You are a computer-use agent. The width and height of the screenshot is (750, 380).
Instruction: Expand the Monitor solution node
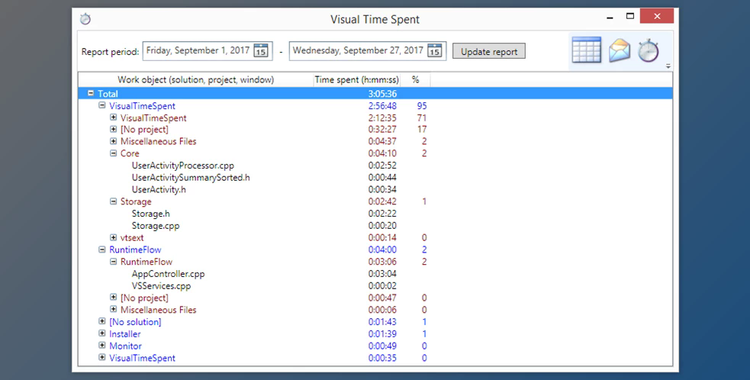click(102, 346)
